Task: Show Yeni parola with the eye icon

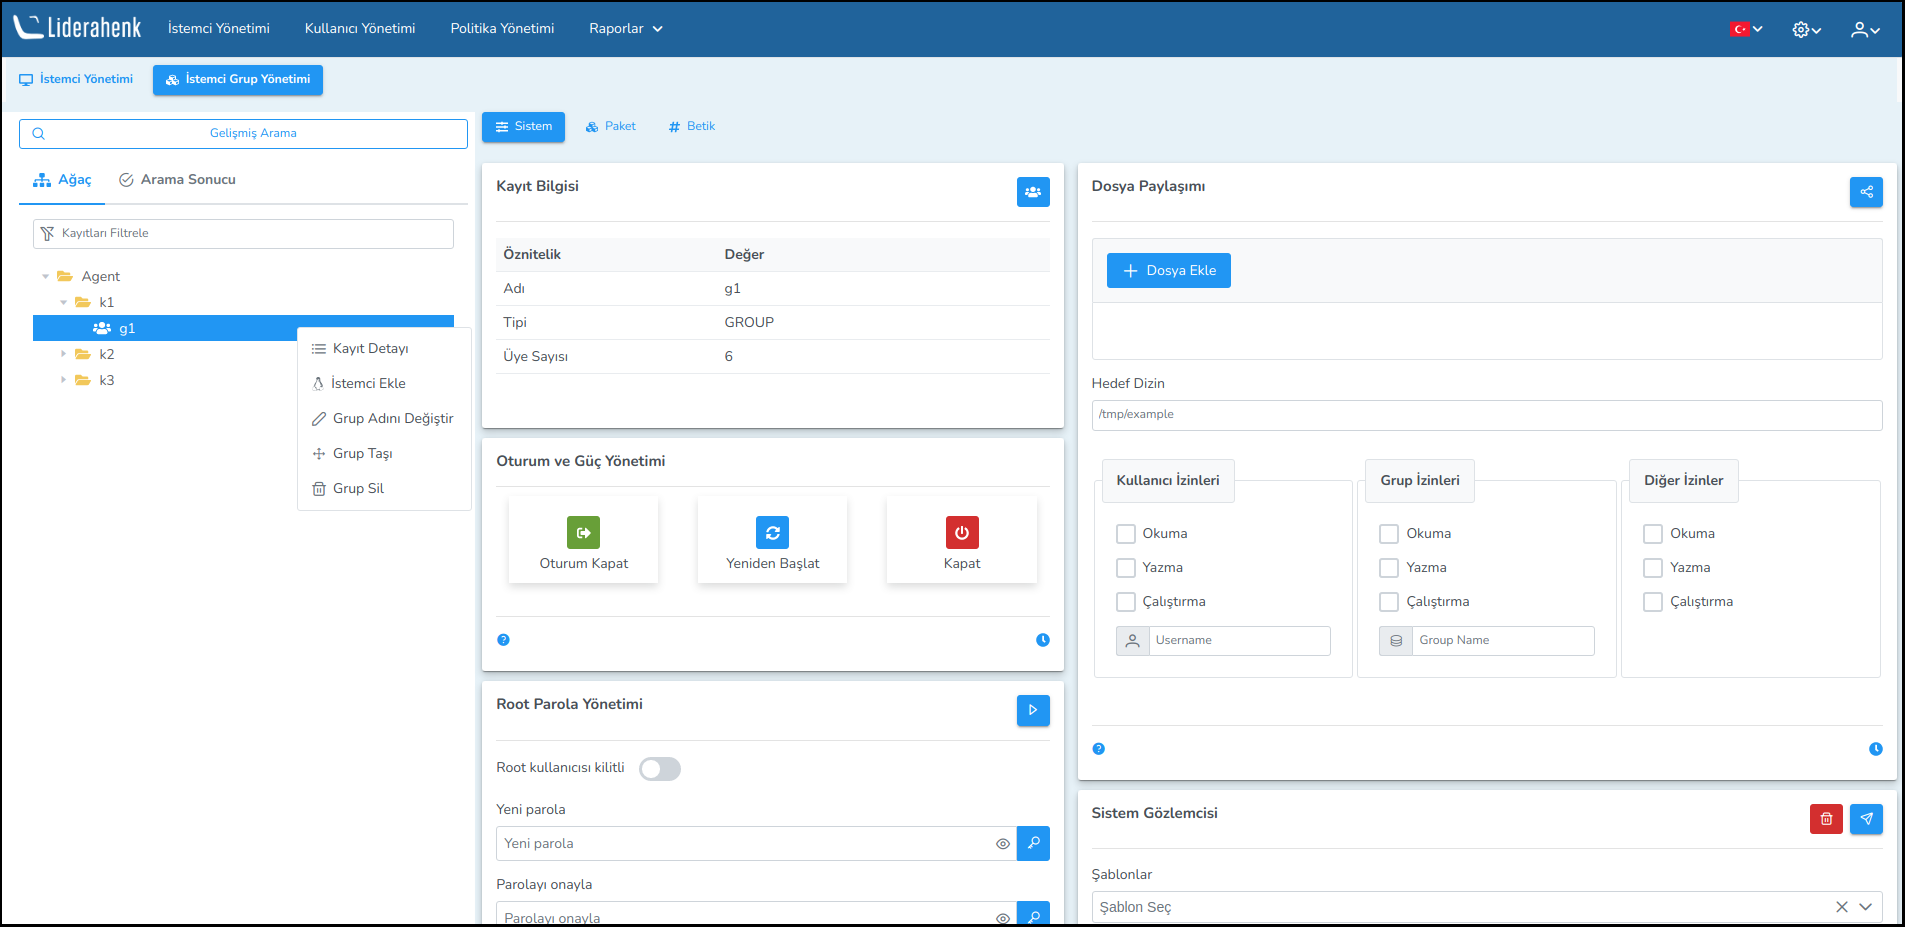Action: (1002, 844)
